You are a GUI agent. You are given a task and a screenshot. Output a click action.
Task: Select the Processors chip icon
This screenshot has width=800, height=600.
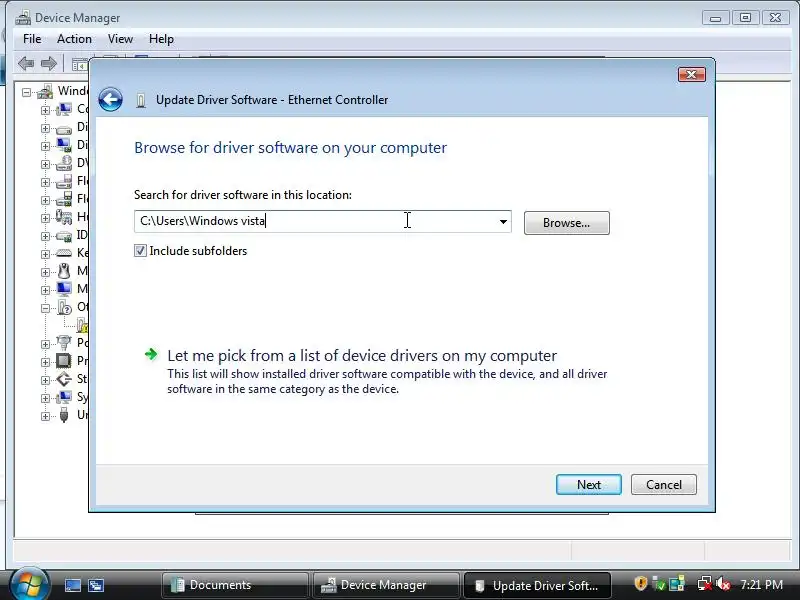pos(64,361)
